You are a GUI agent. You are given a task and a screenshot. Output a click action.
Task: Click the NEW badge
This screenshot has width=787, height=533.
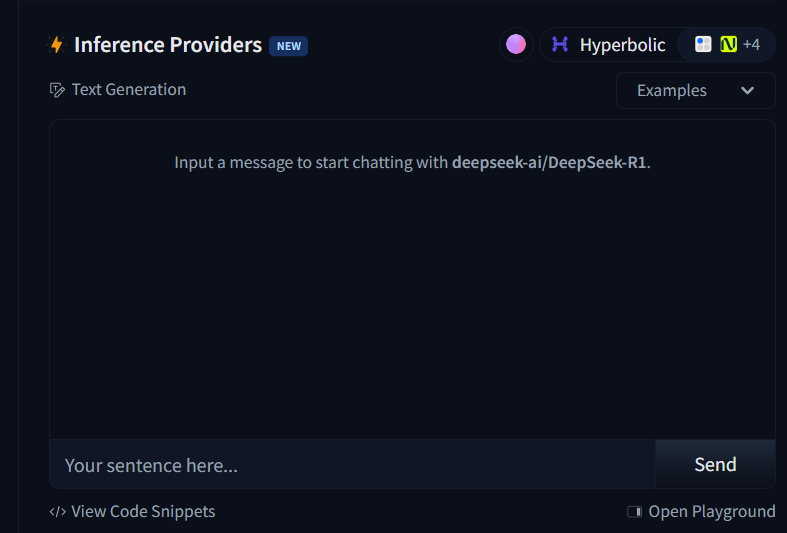click(289, 46)
